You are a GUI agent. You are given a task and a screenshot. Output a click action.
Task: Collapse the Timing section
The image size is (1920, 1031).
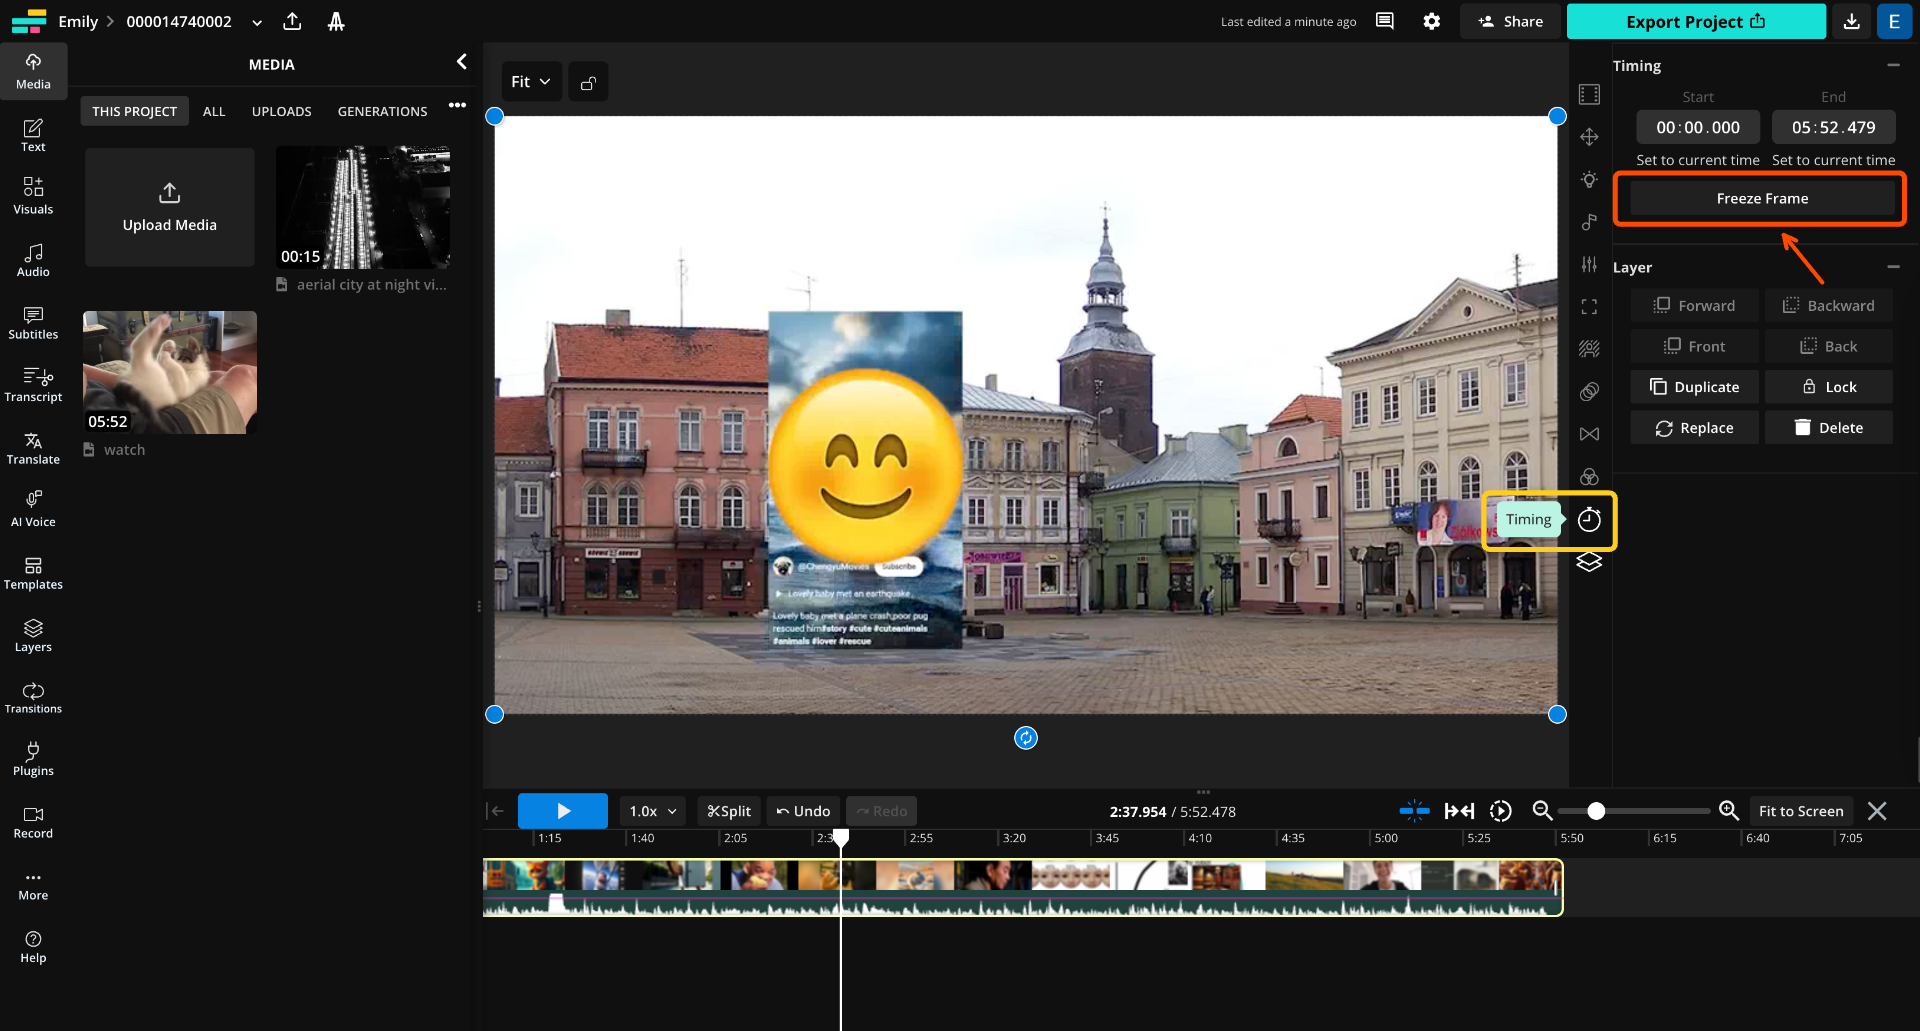[1893, 65]
